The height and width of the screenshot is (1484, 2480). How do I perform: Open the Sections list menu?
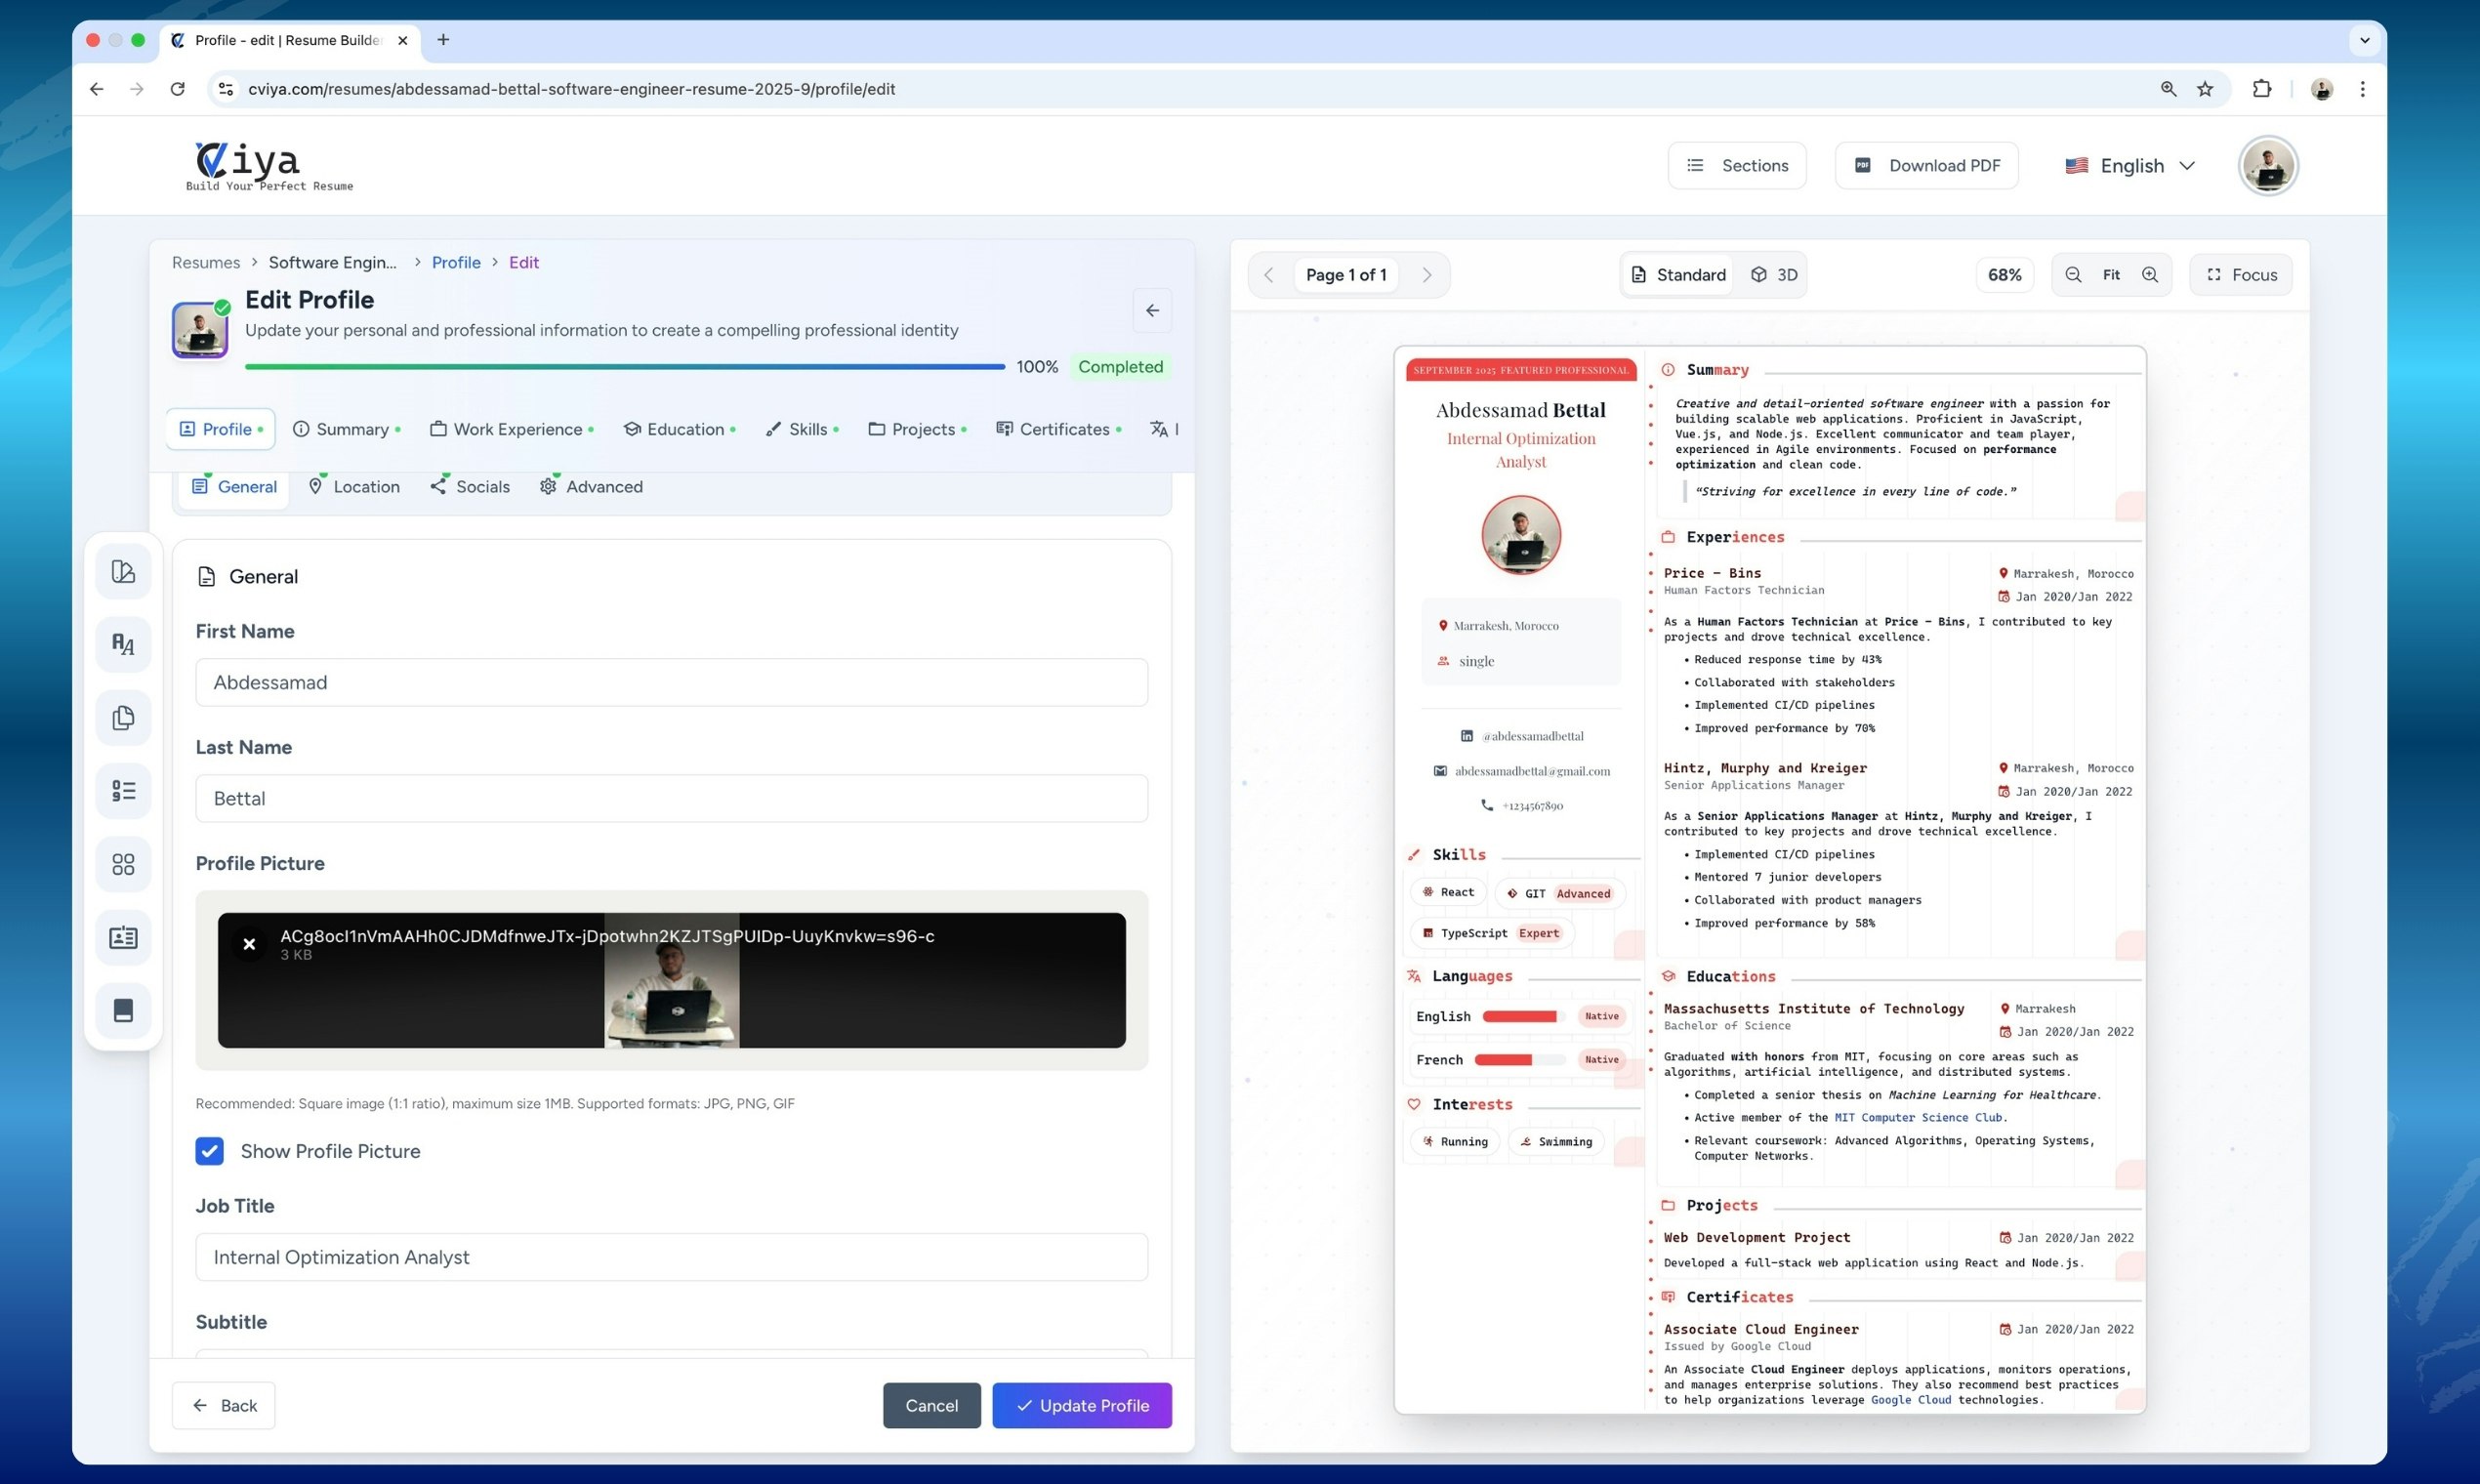coord(1737,166)
